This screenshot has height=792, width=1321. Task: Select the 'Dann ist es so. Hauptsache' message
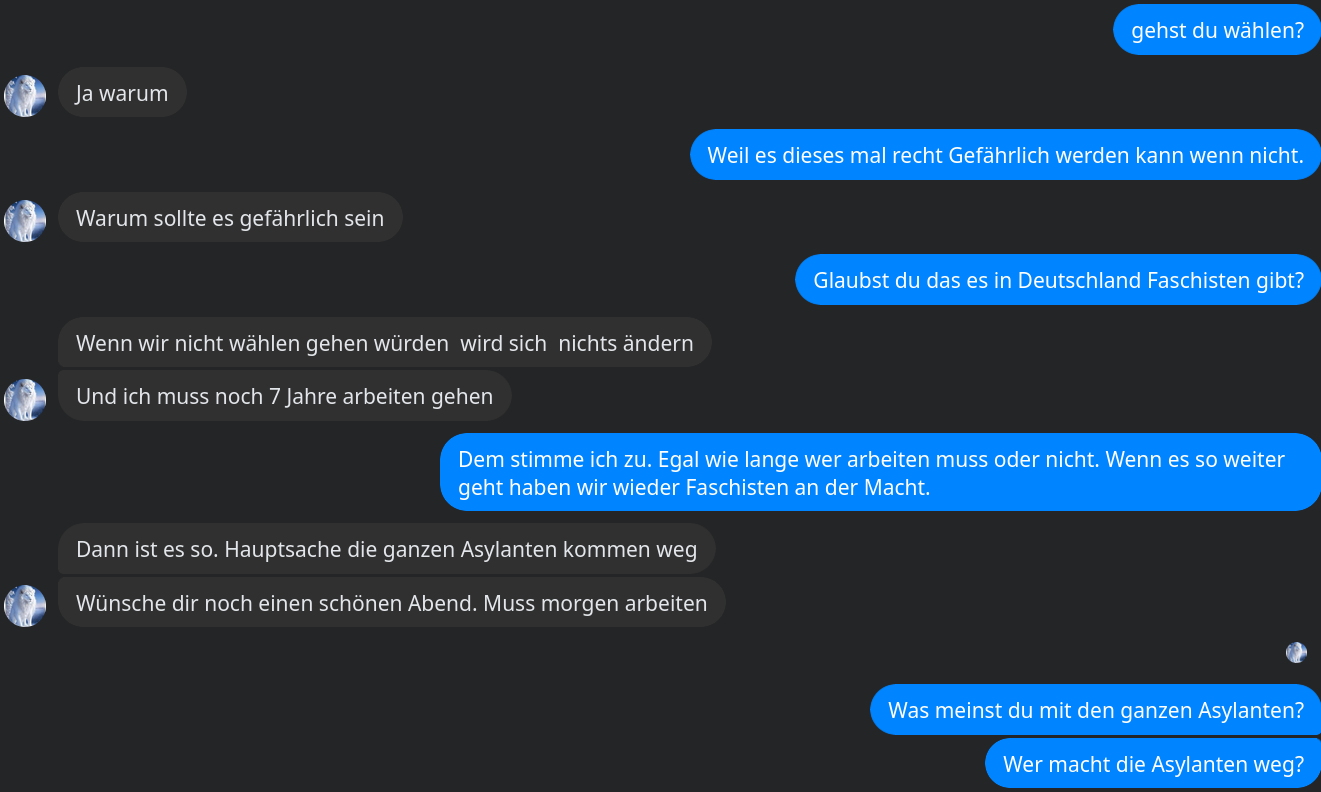(x=387, y=549)
